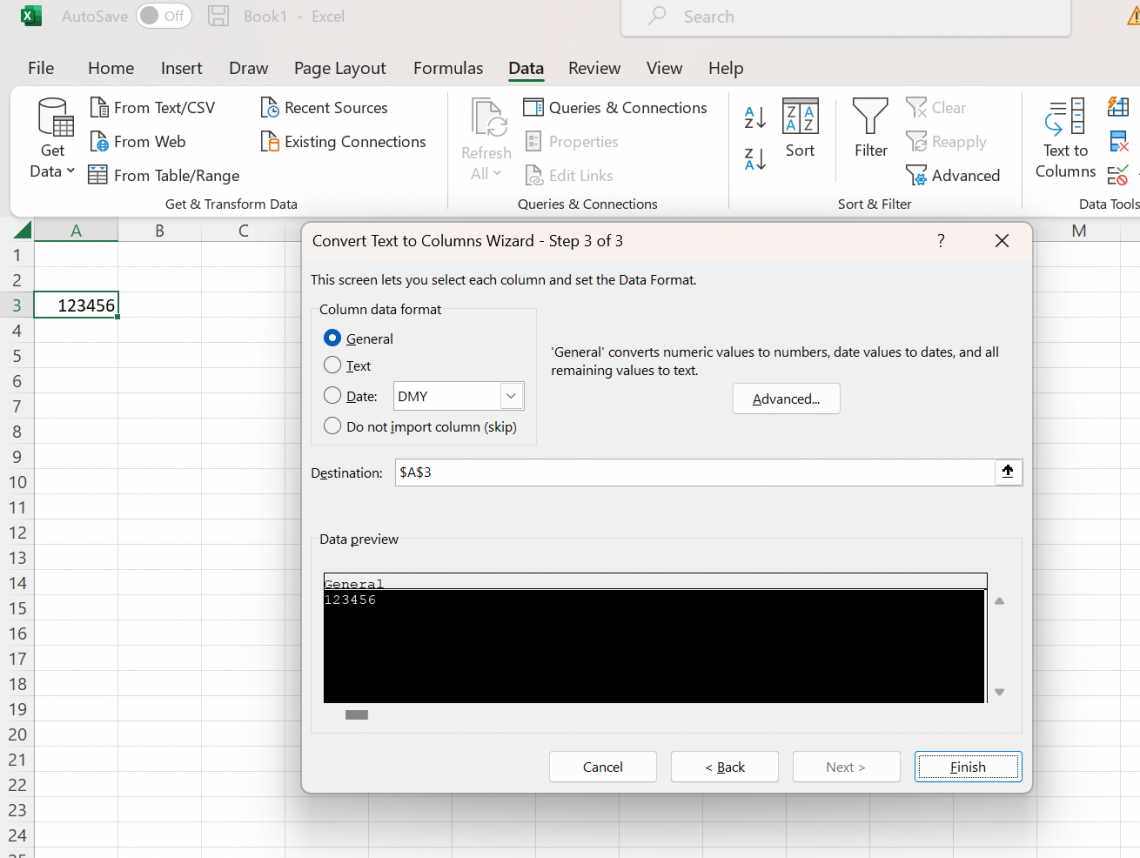Click From Web data source icon

(99, 142)
